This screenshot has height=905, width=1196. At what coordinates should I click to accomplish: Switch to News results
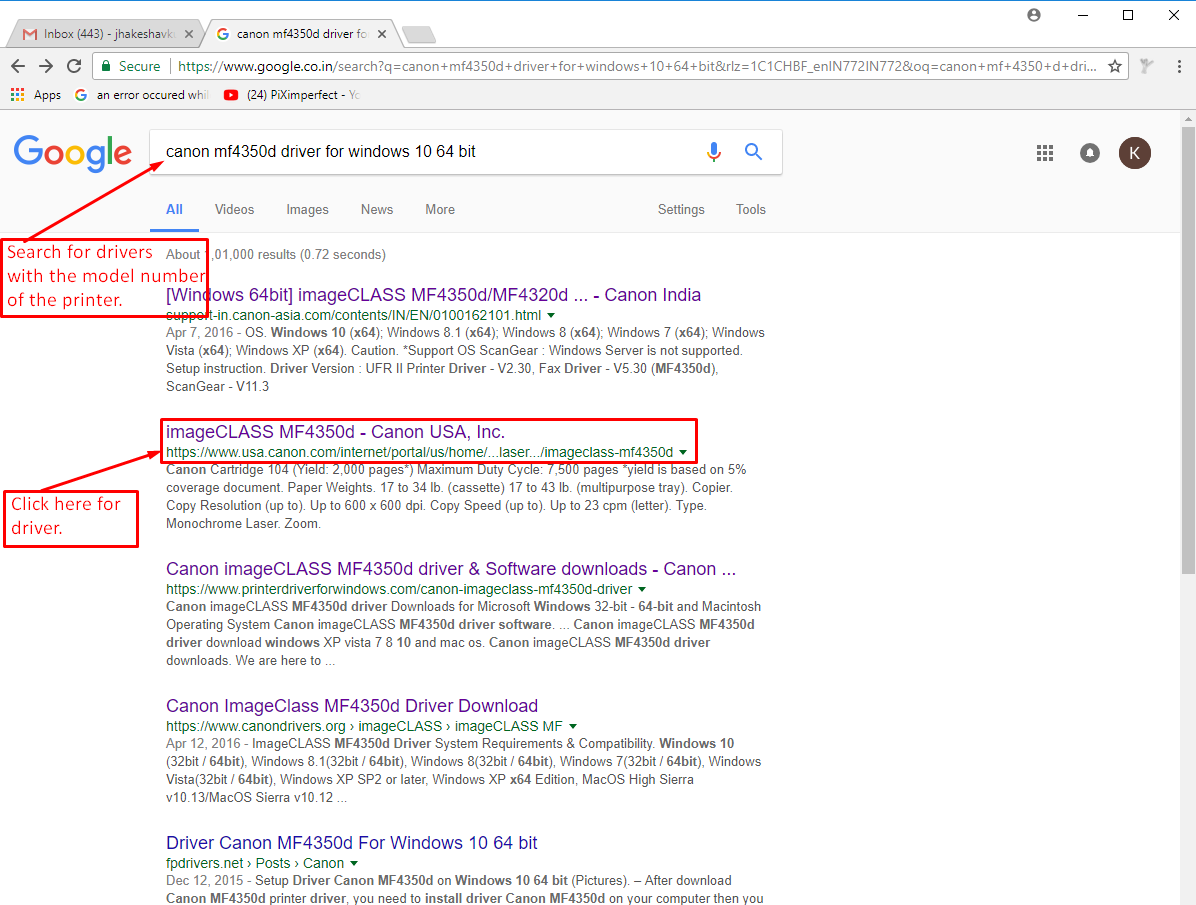(x=377, y=210)
